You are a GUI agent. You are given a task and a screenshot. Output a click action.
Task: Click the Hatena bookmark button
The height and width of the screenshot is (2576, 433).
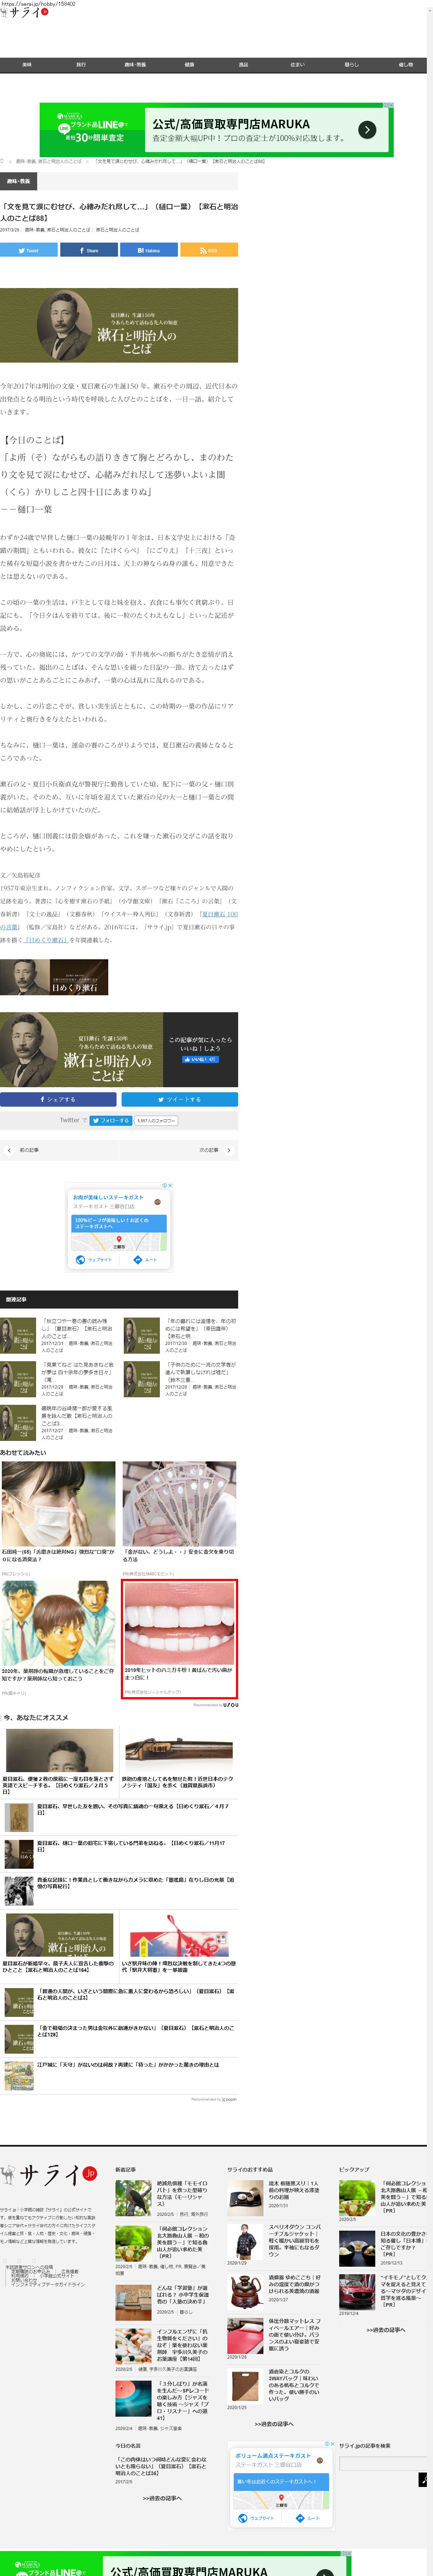click(148, 250)
